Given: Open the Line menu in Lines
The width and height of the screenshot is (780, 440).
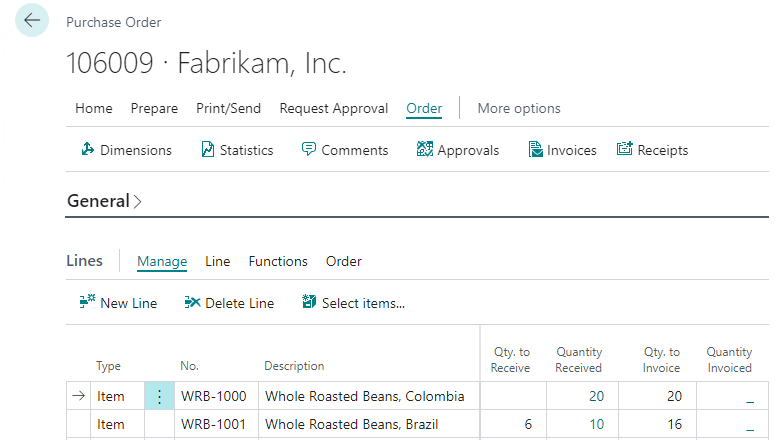Looking at the screenshot, I should click(217, 262).
